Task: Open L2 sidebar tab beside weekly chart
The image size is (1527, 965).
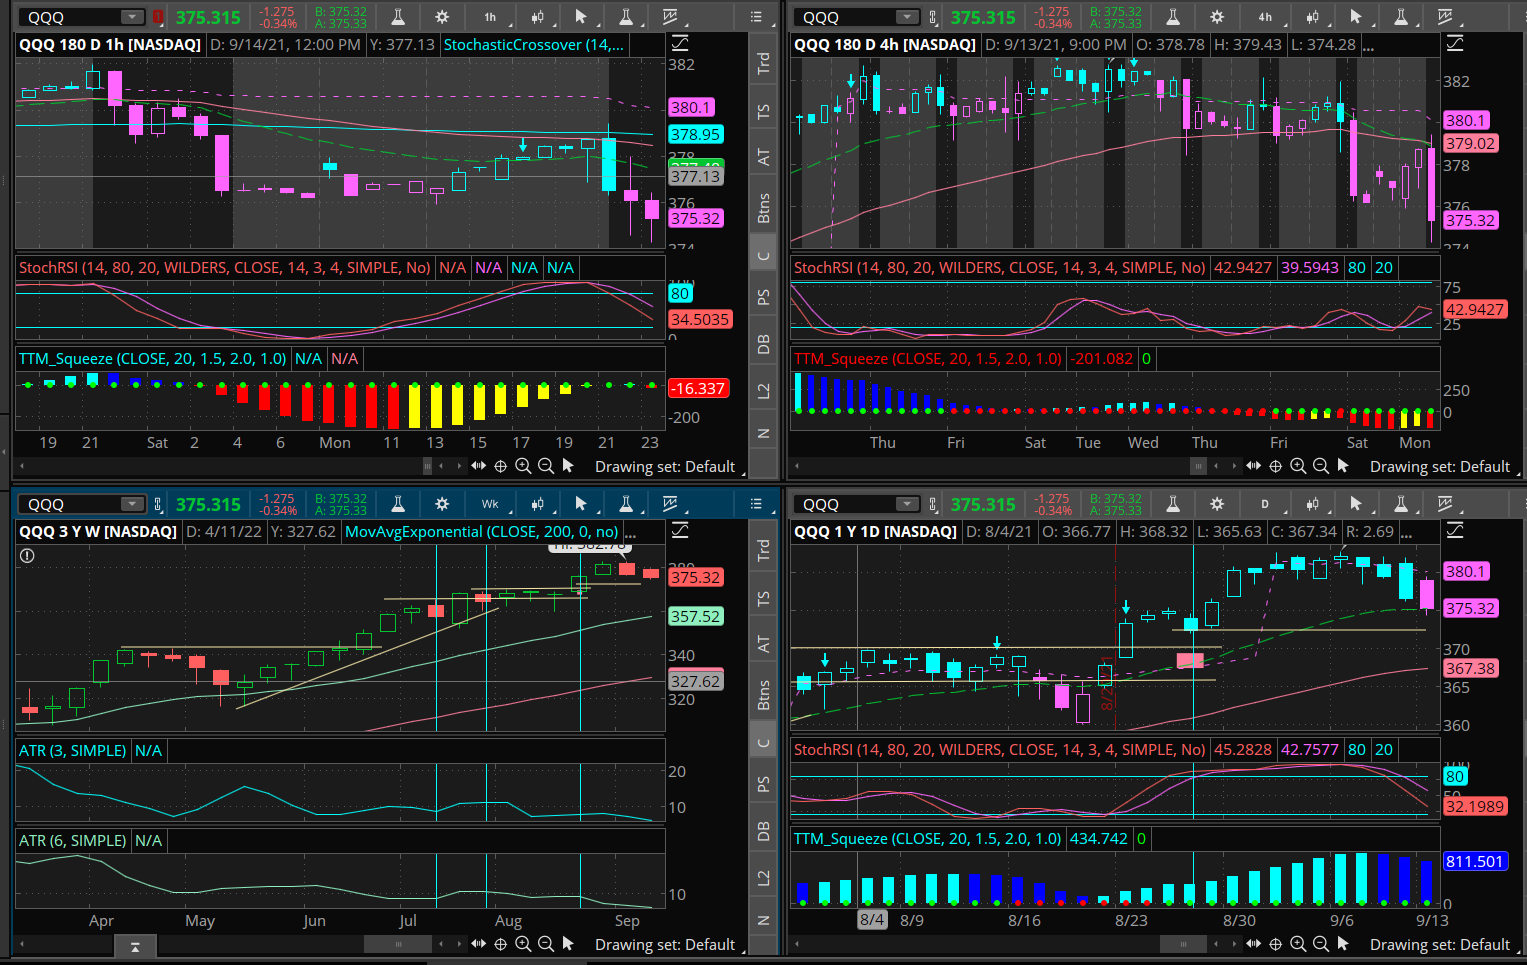Action: [764, 877]
